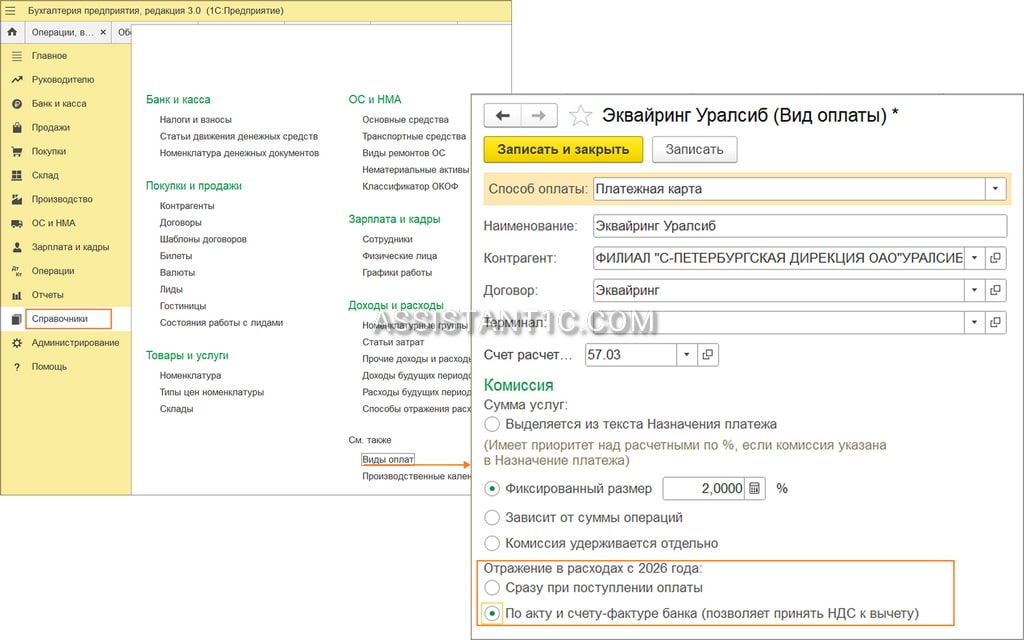Go to the home page icon tab
1024x640 pixels.
[12, 32]
